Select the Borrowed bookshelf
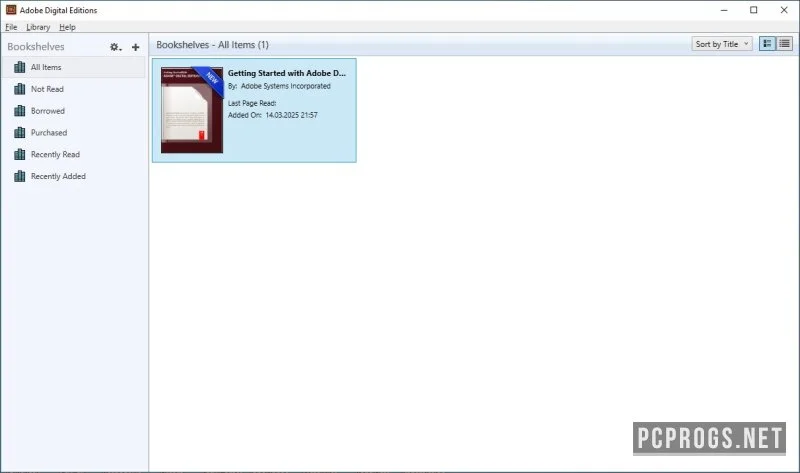This screenshot has width=800, height=473. (73, 111)
